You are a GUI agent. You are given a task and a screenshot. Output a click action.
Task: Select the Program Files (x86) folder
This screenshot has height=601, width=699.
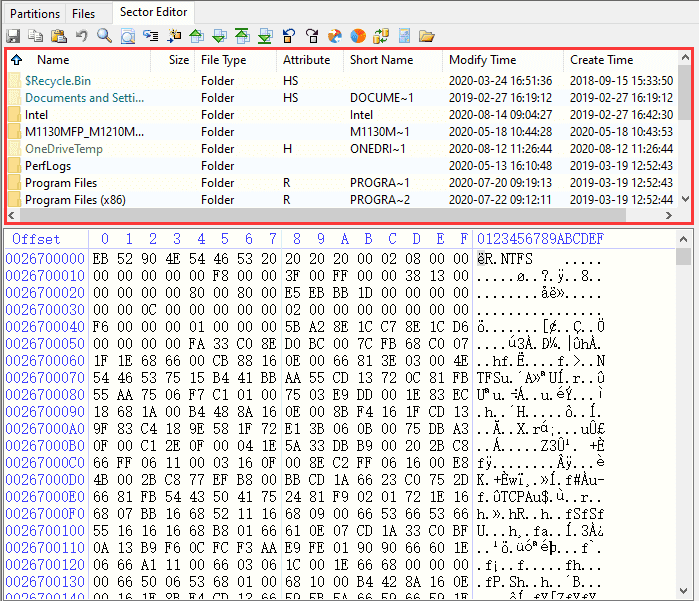coord(75,200)
